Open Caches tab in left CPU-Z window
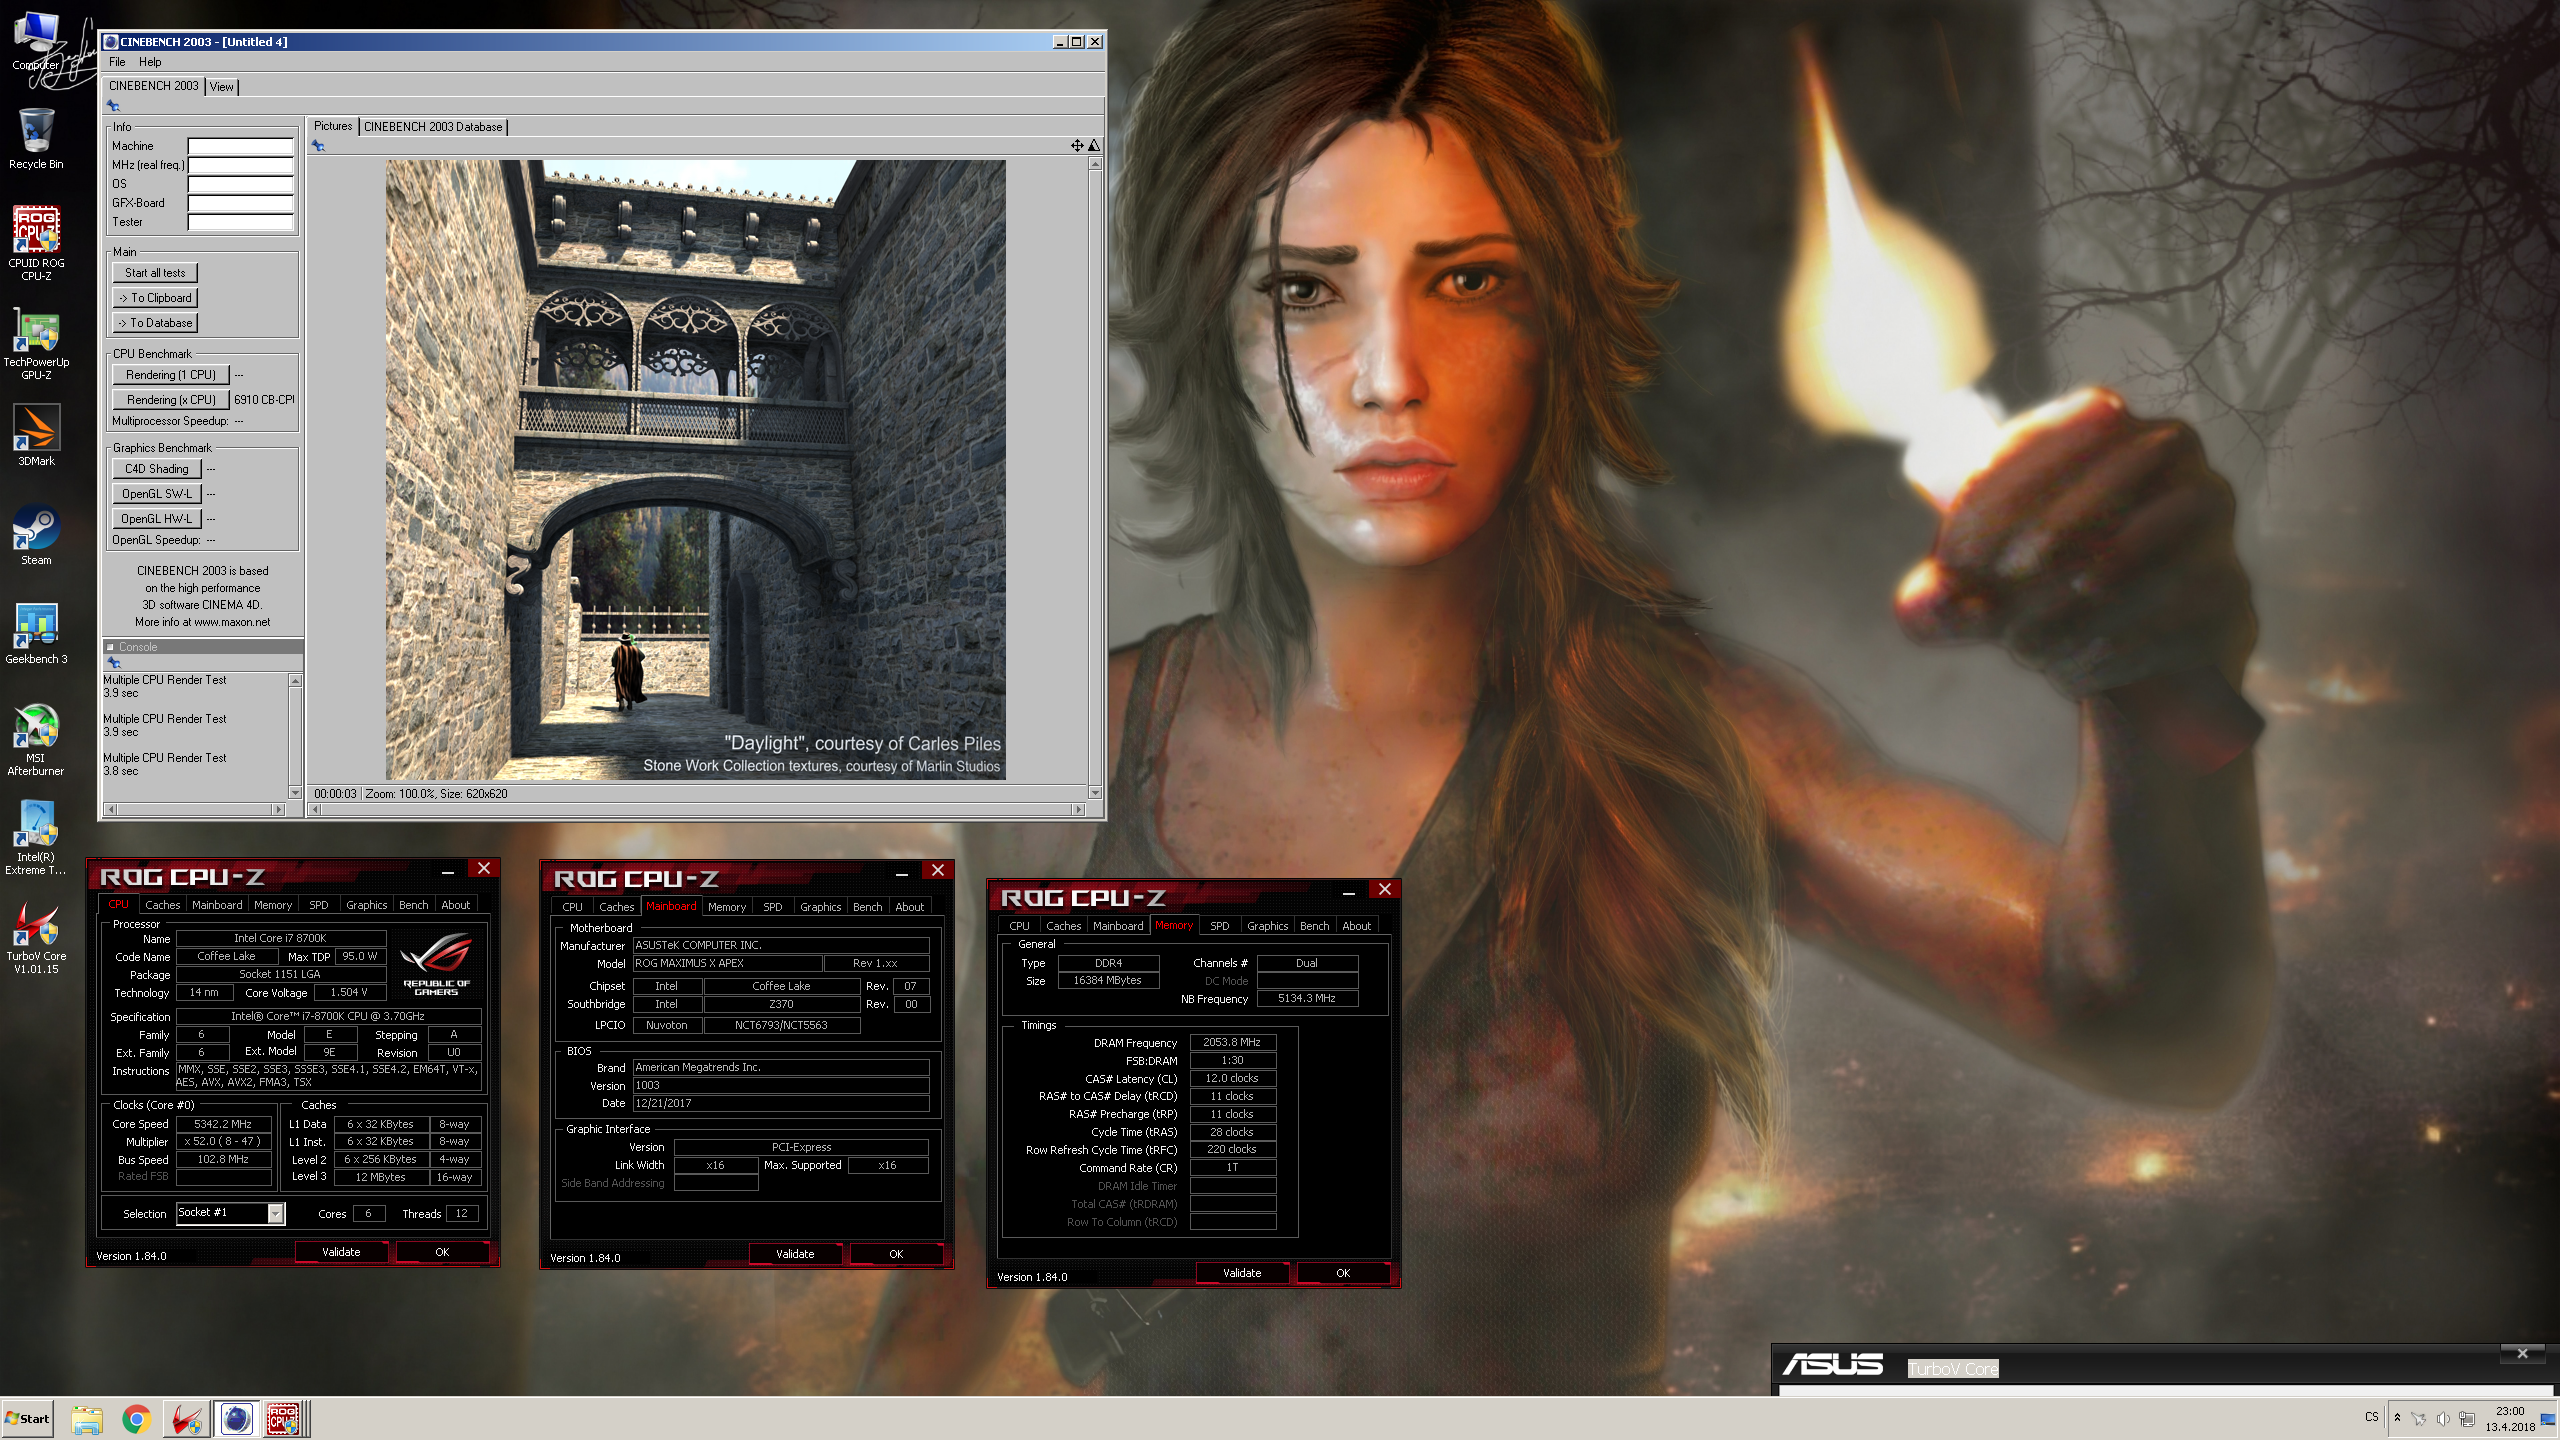The width and height of the screenshot is (2560, 1440). pyautogui.click(x=163, y=905)
